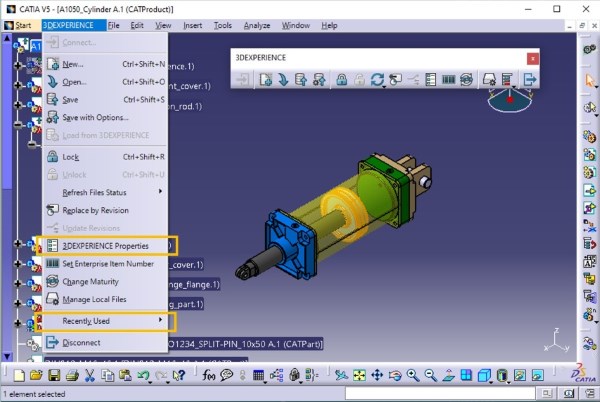
Task: Click the Print icon in bottom toolbar
Action: tap(72, 375)
